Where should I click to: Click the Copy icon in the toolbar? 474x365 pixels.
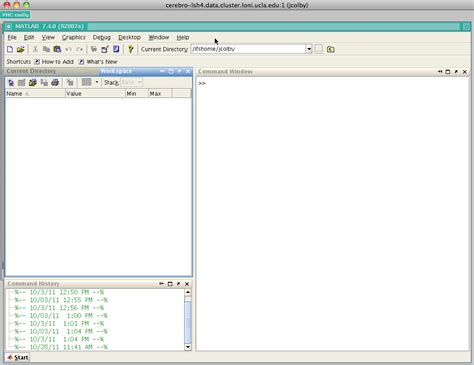pos(46,49)
